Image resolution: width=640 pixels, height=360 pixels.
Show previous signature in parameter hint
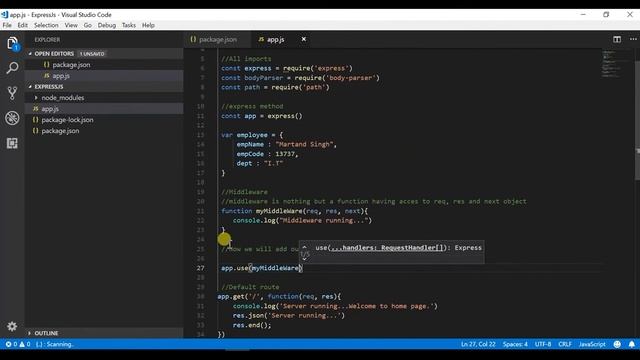coord(304,247)
